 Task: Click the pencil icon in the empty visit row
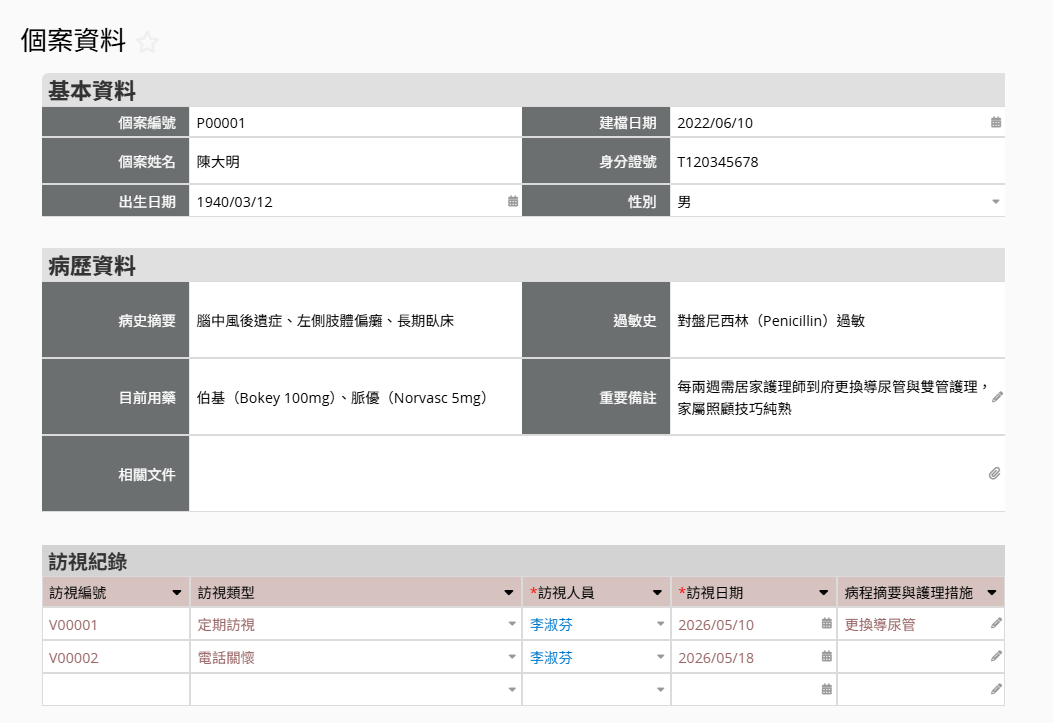[x=997, y=689]
